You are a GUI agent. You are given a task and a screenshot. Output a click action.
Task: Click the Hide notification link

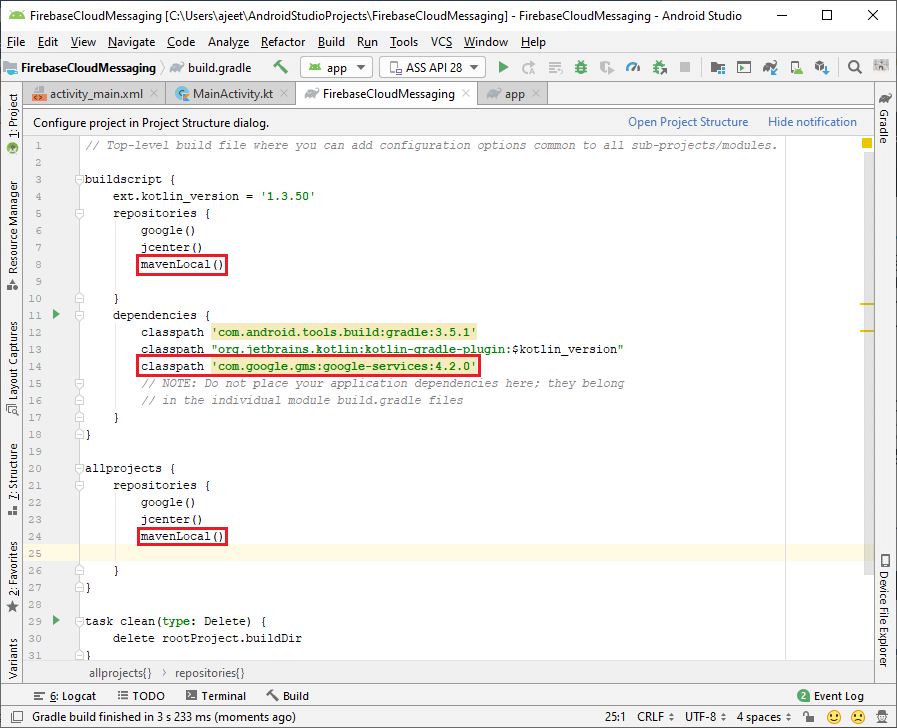[812, 122]
